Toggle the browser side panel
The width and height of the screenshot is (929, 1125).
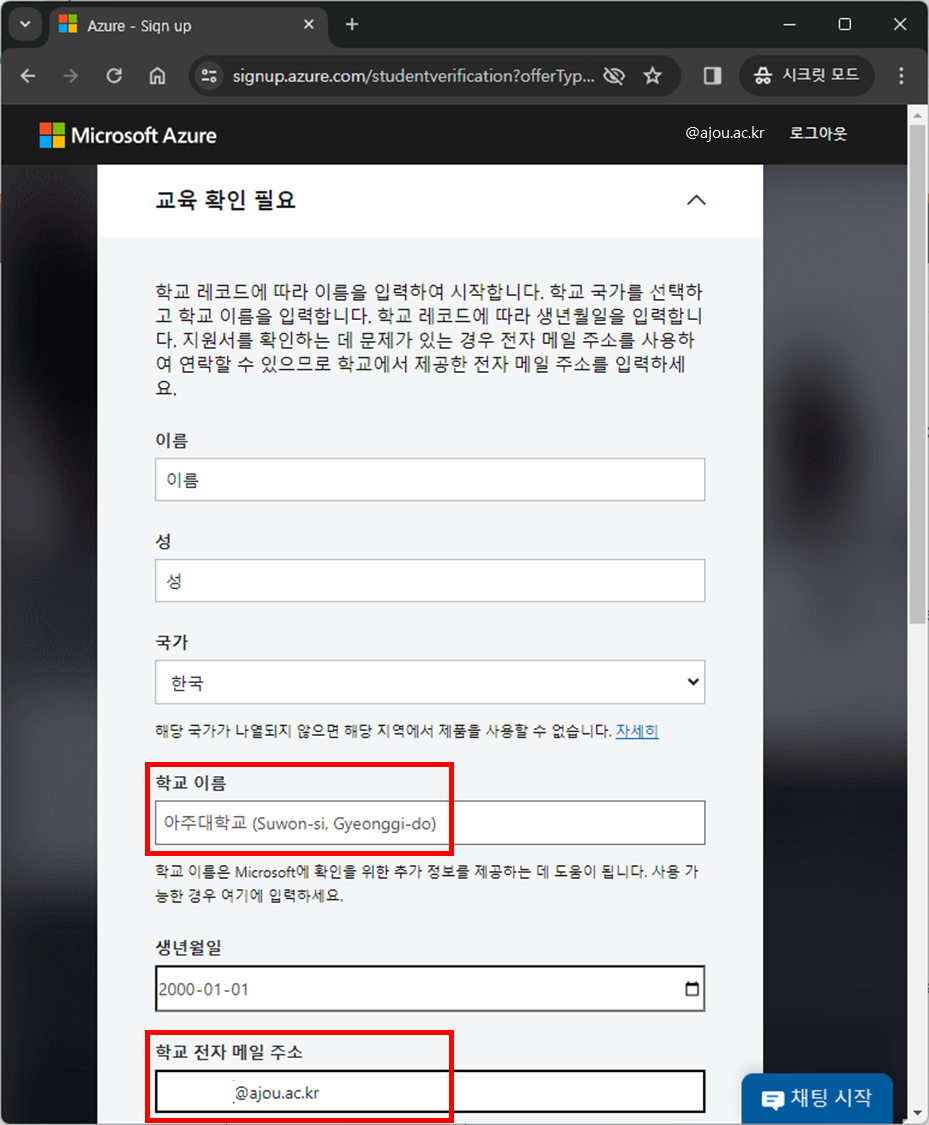coord(712,76)
